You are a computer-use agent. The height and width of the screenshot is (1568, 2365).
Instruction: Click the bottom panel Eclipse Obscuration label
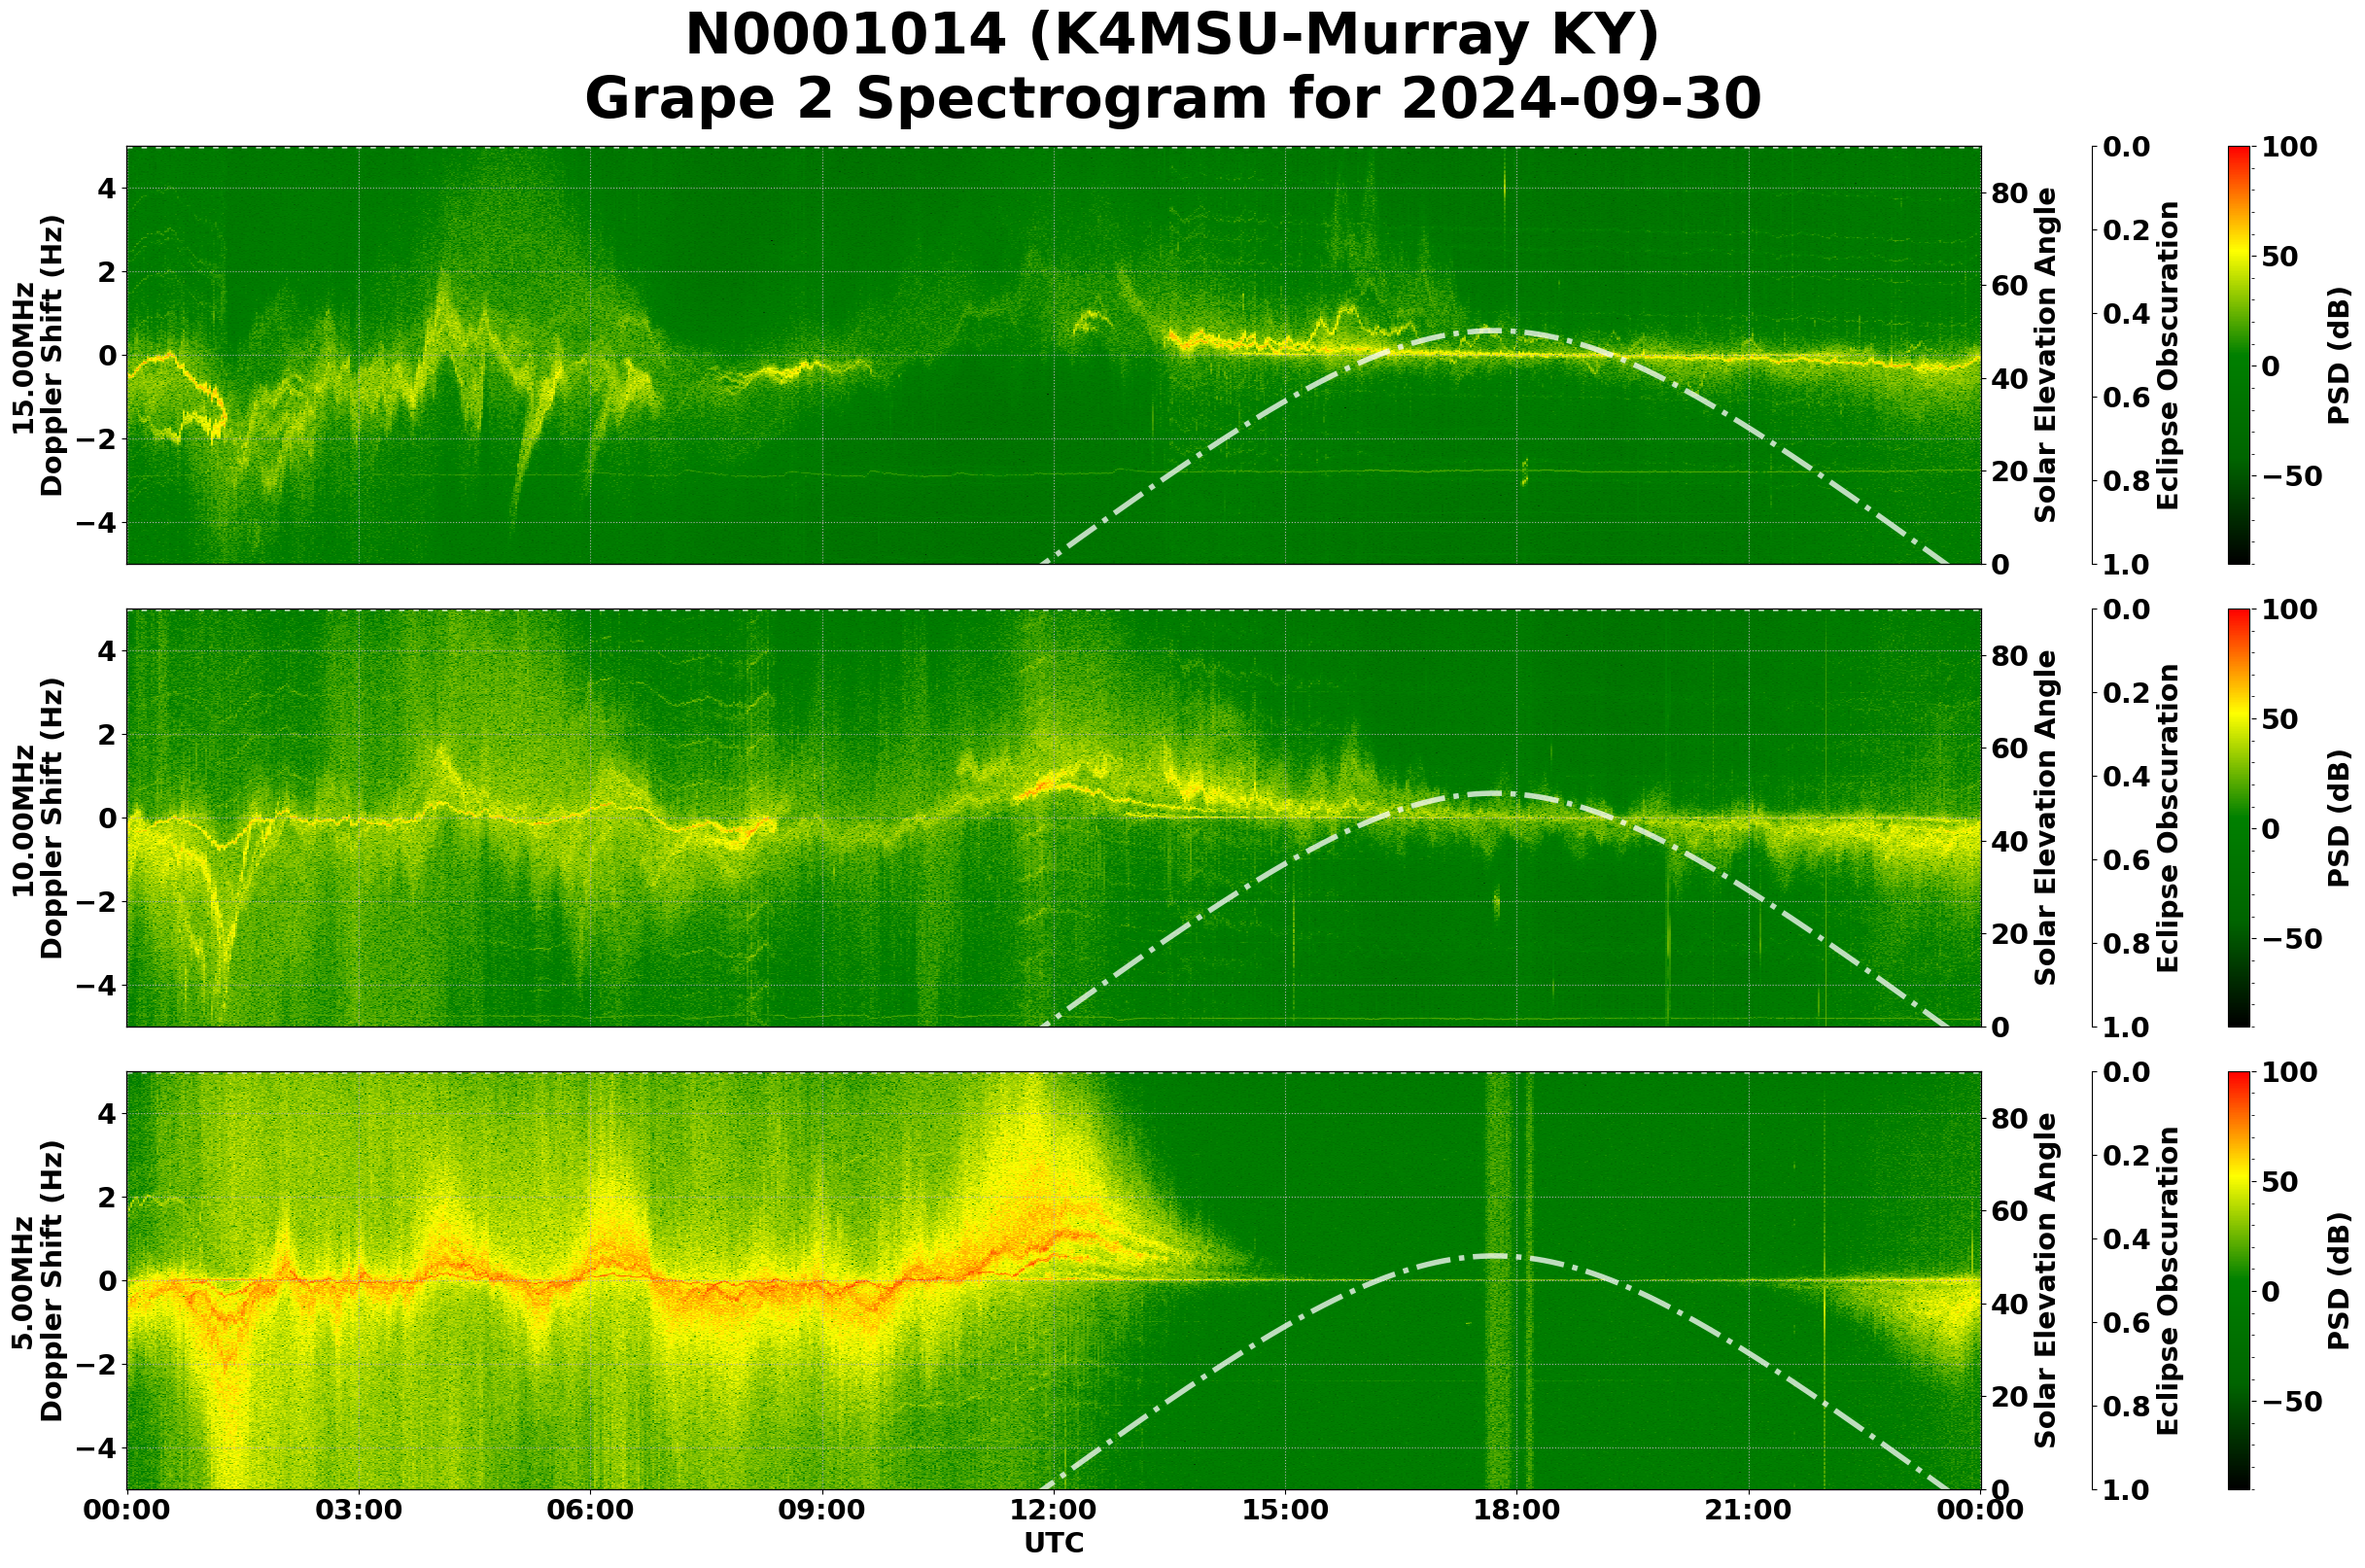point(2166,1280)
